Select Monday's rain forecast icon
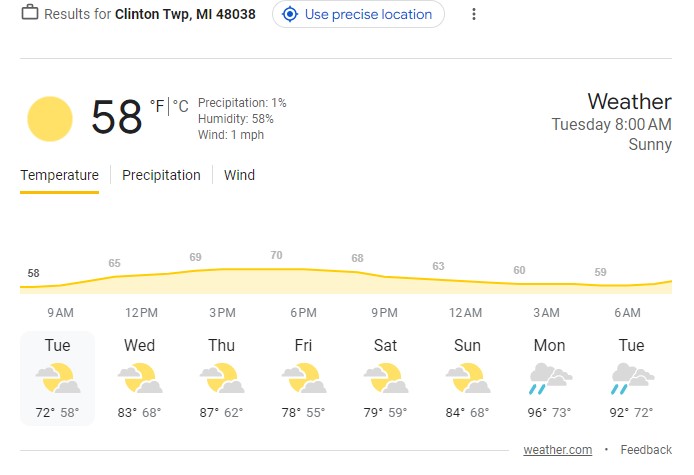 (550, 378)
